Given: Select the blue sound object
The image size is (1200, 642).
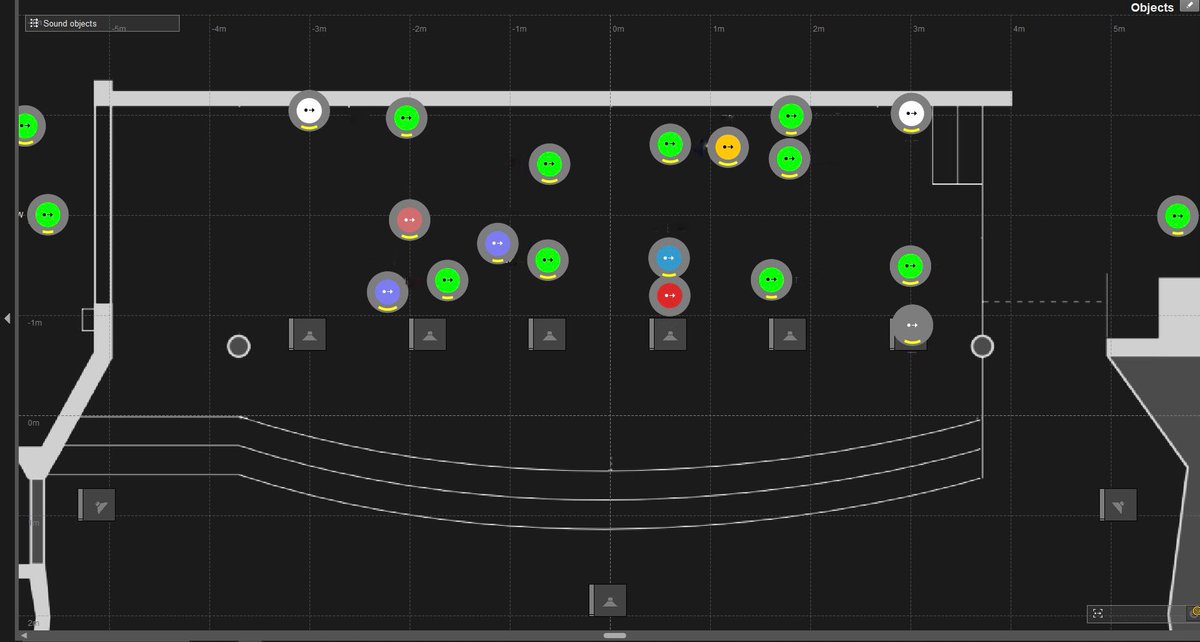Looking at the screenshot, I should (x=669, y=259).
